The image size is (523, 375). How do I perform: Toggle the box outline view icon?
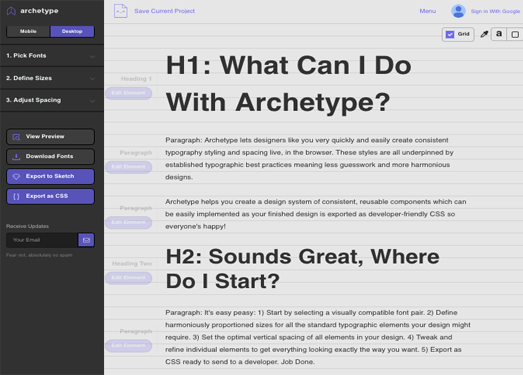[515, 34]
